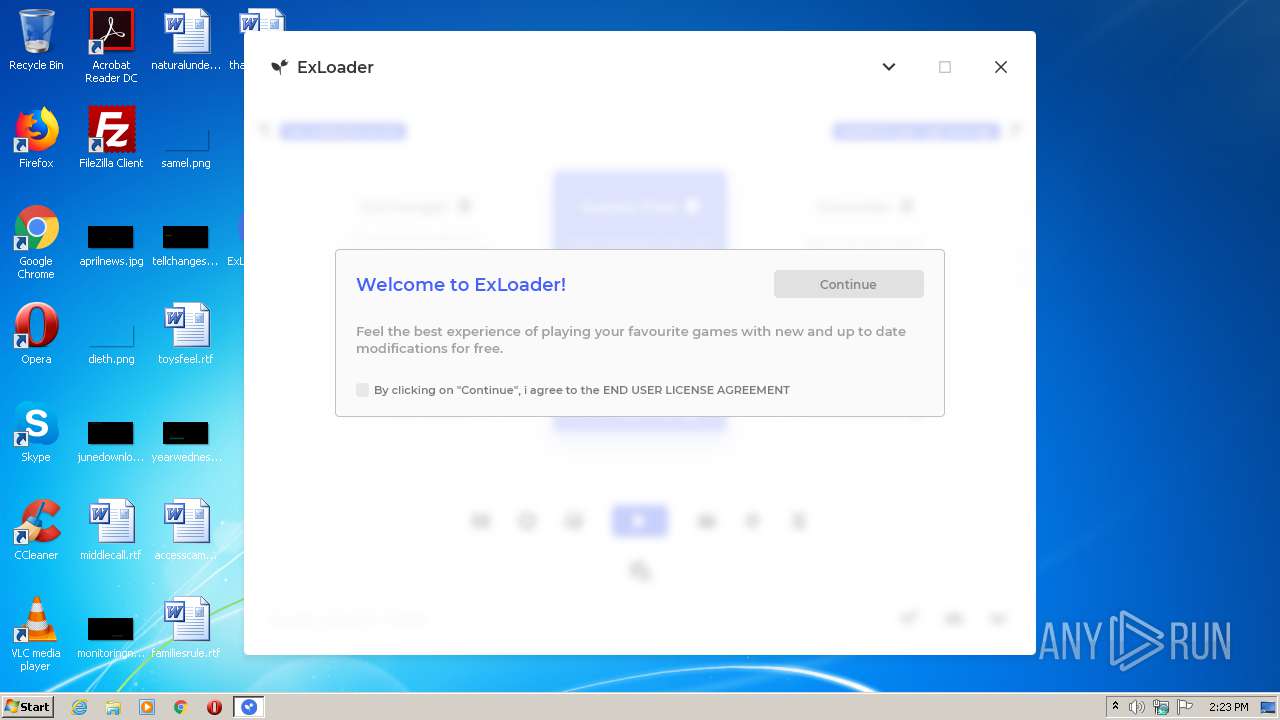Select Firefox desktop shortcut
Viewport: 1280px width, 720px height.
point(36,138)
